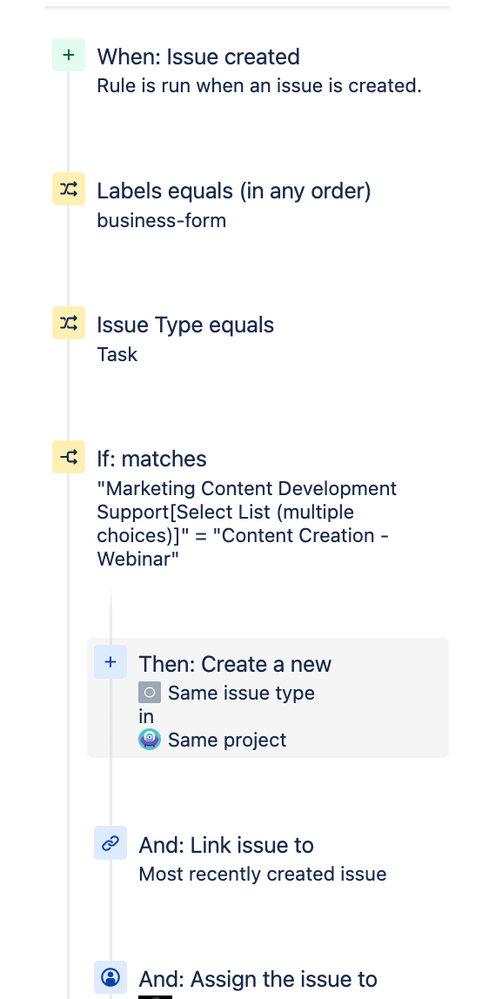482x999 pixels.
Task: Select the Issue Type equals condition icon
Action: pyautogui.click(x=68, y=323)
